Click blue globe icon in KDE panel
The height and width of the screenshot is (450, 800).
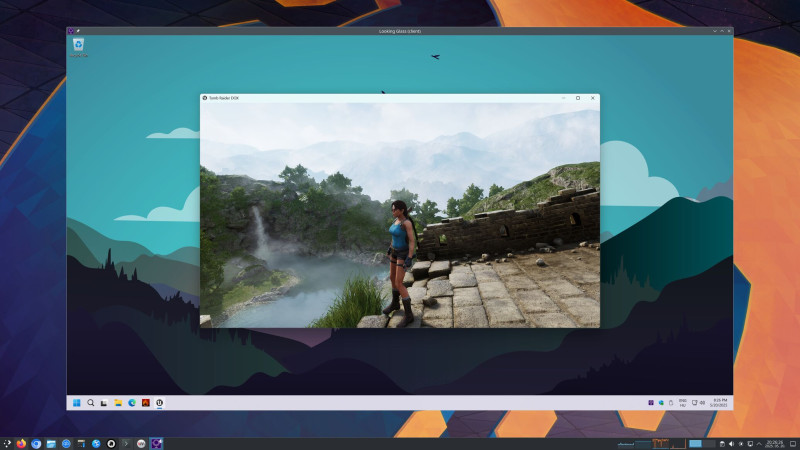coord(96,444)
